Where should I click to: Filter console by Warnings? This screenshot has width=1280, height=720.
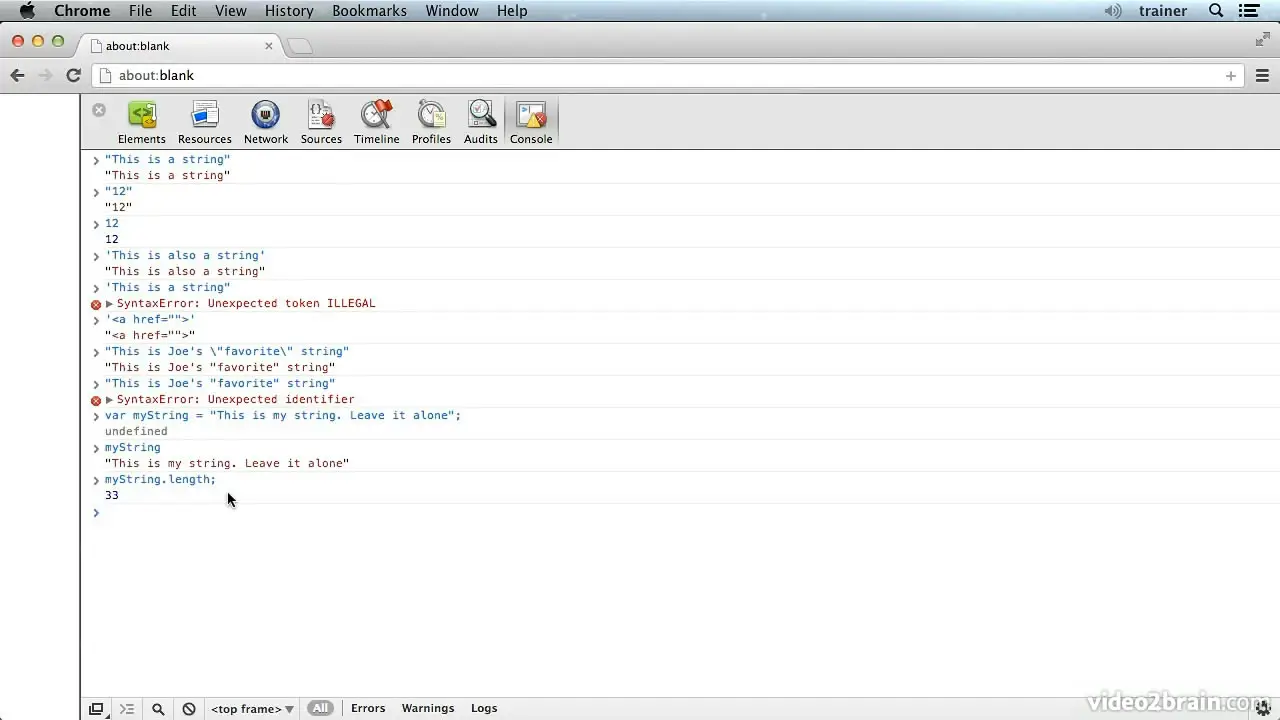point(428,708)
